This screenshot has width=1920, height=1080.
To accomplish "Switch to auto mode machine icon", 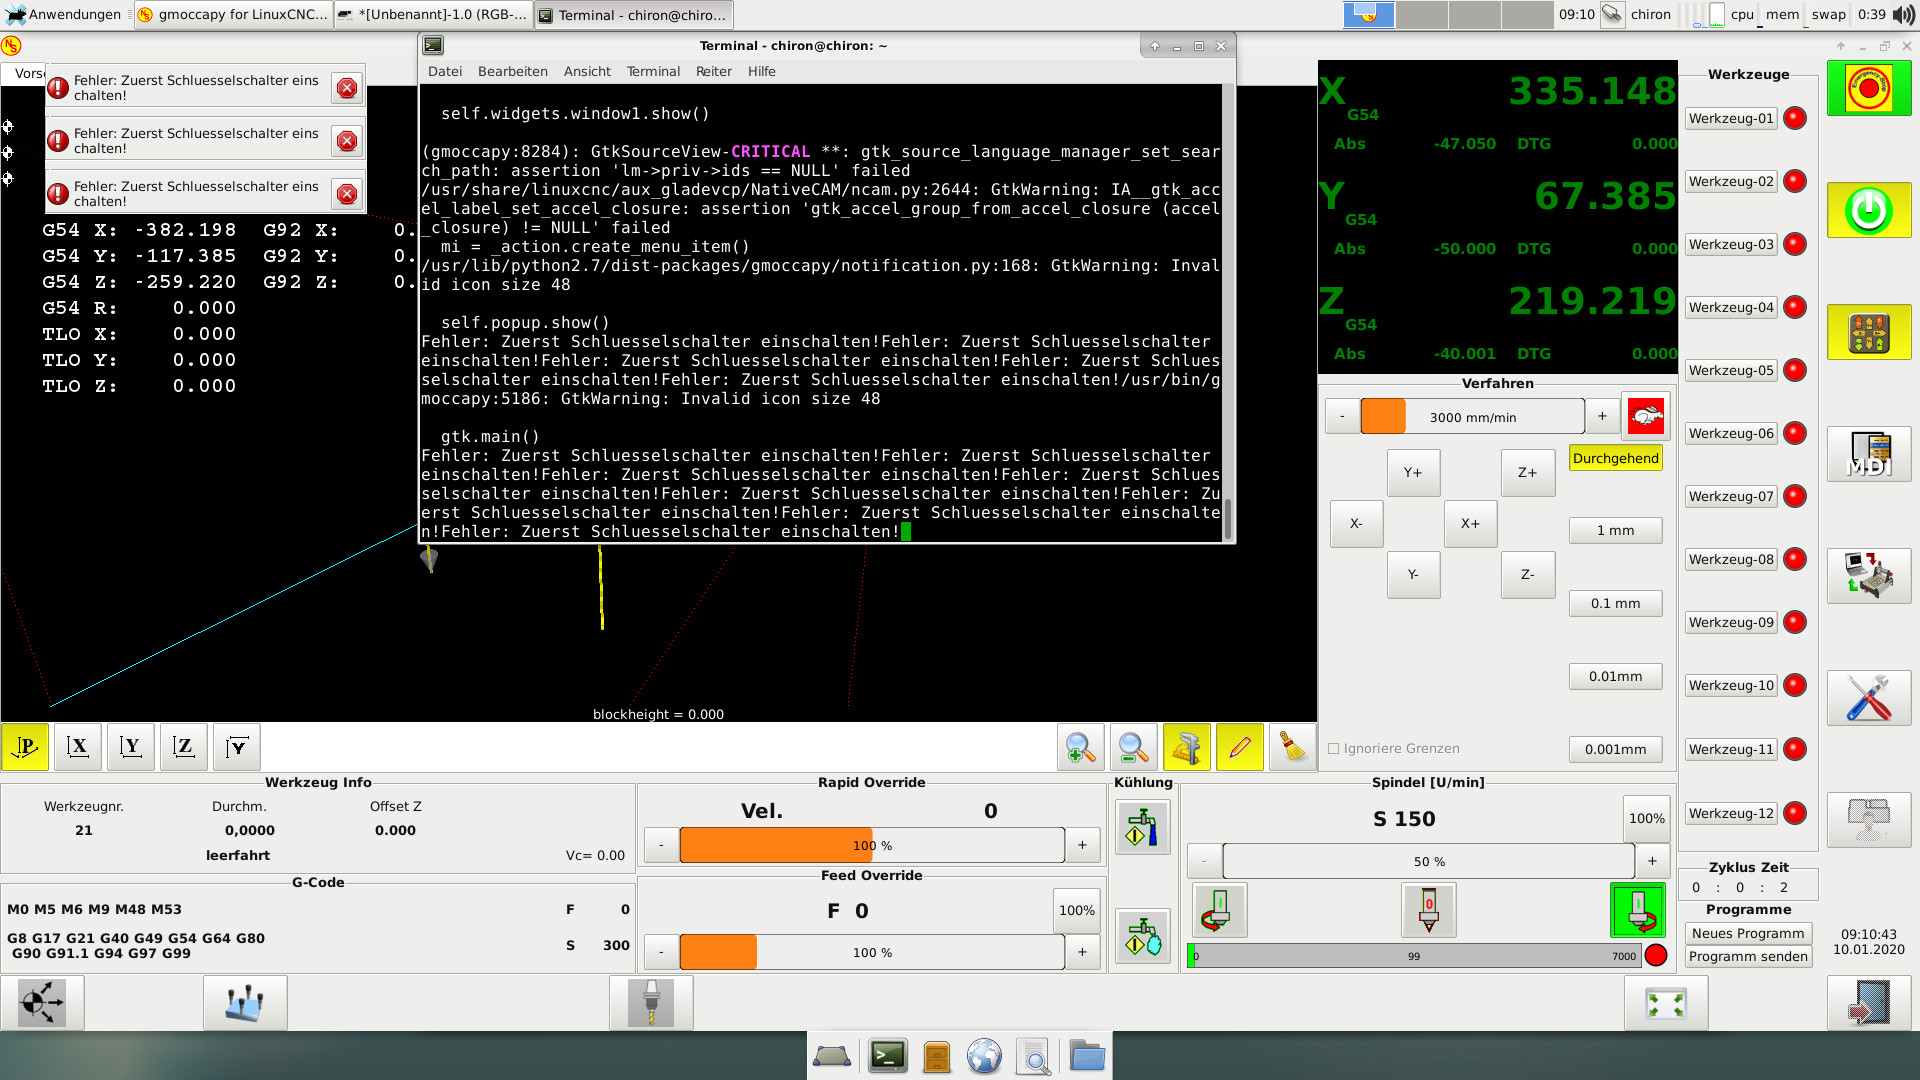I will click(x=1868, y=576).
